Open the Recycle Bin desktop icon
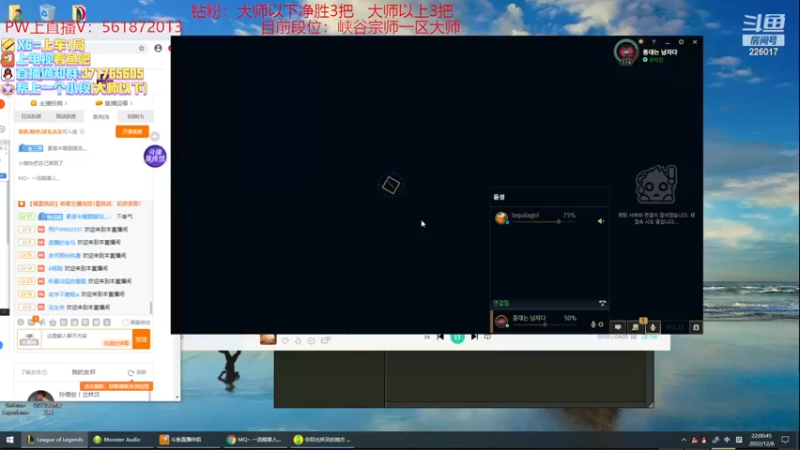The image size is (800, 450). pyautogui.click(x=47, y=12)
